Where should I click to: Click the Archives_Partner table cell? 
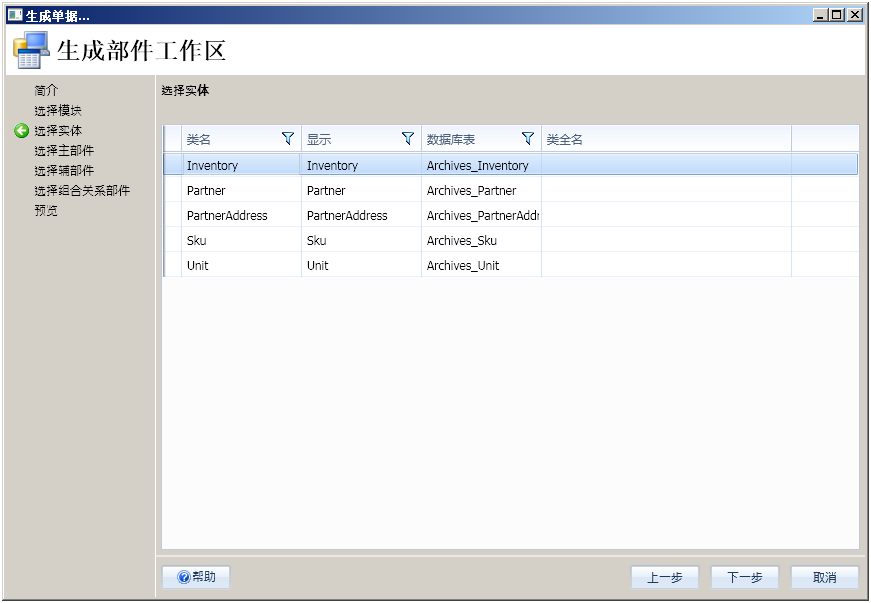481,190
